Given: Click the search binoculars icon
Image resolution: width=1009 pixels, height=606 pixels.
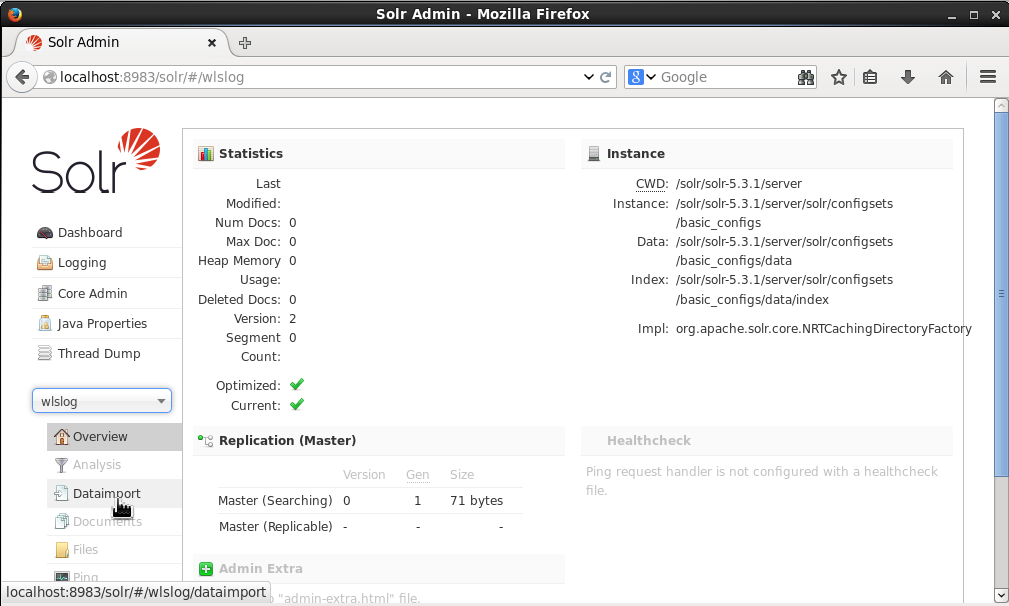Looking at the screenshot, I should (x=806, y=77).
